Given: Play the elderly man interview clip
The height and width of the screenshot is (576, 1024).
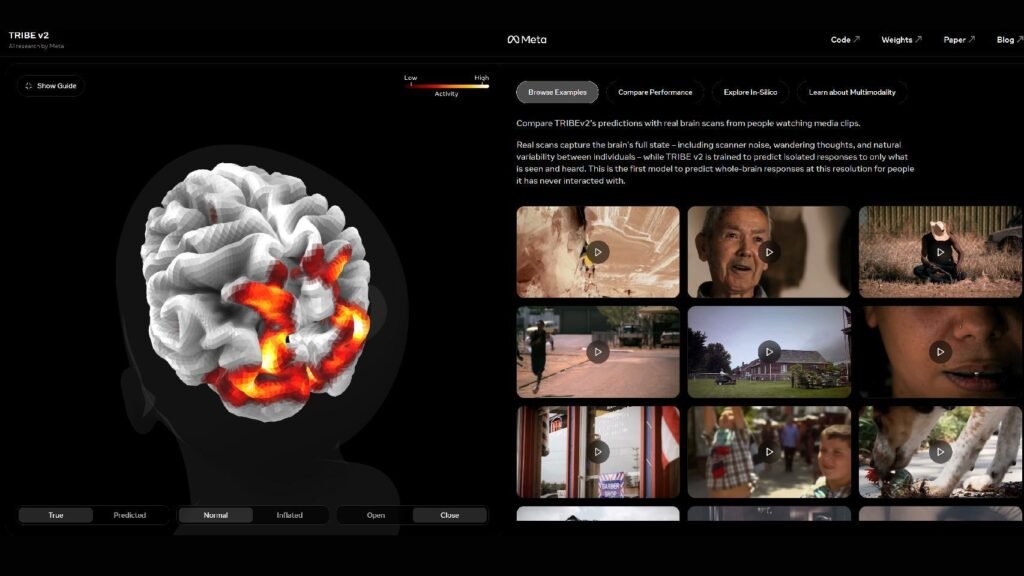Looking at the screenshot, I should tap(768, 251).
